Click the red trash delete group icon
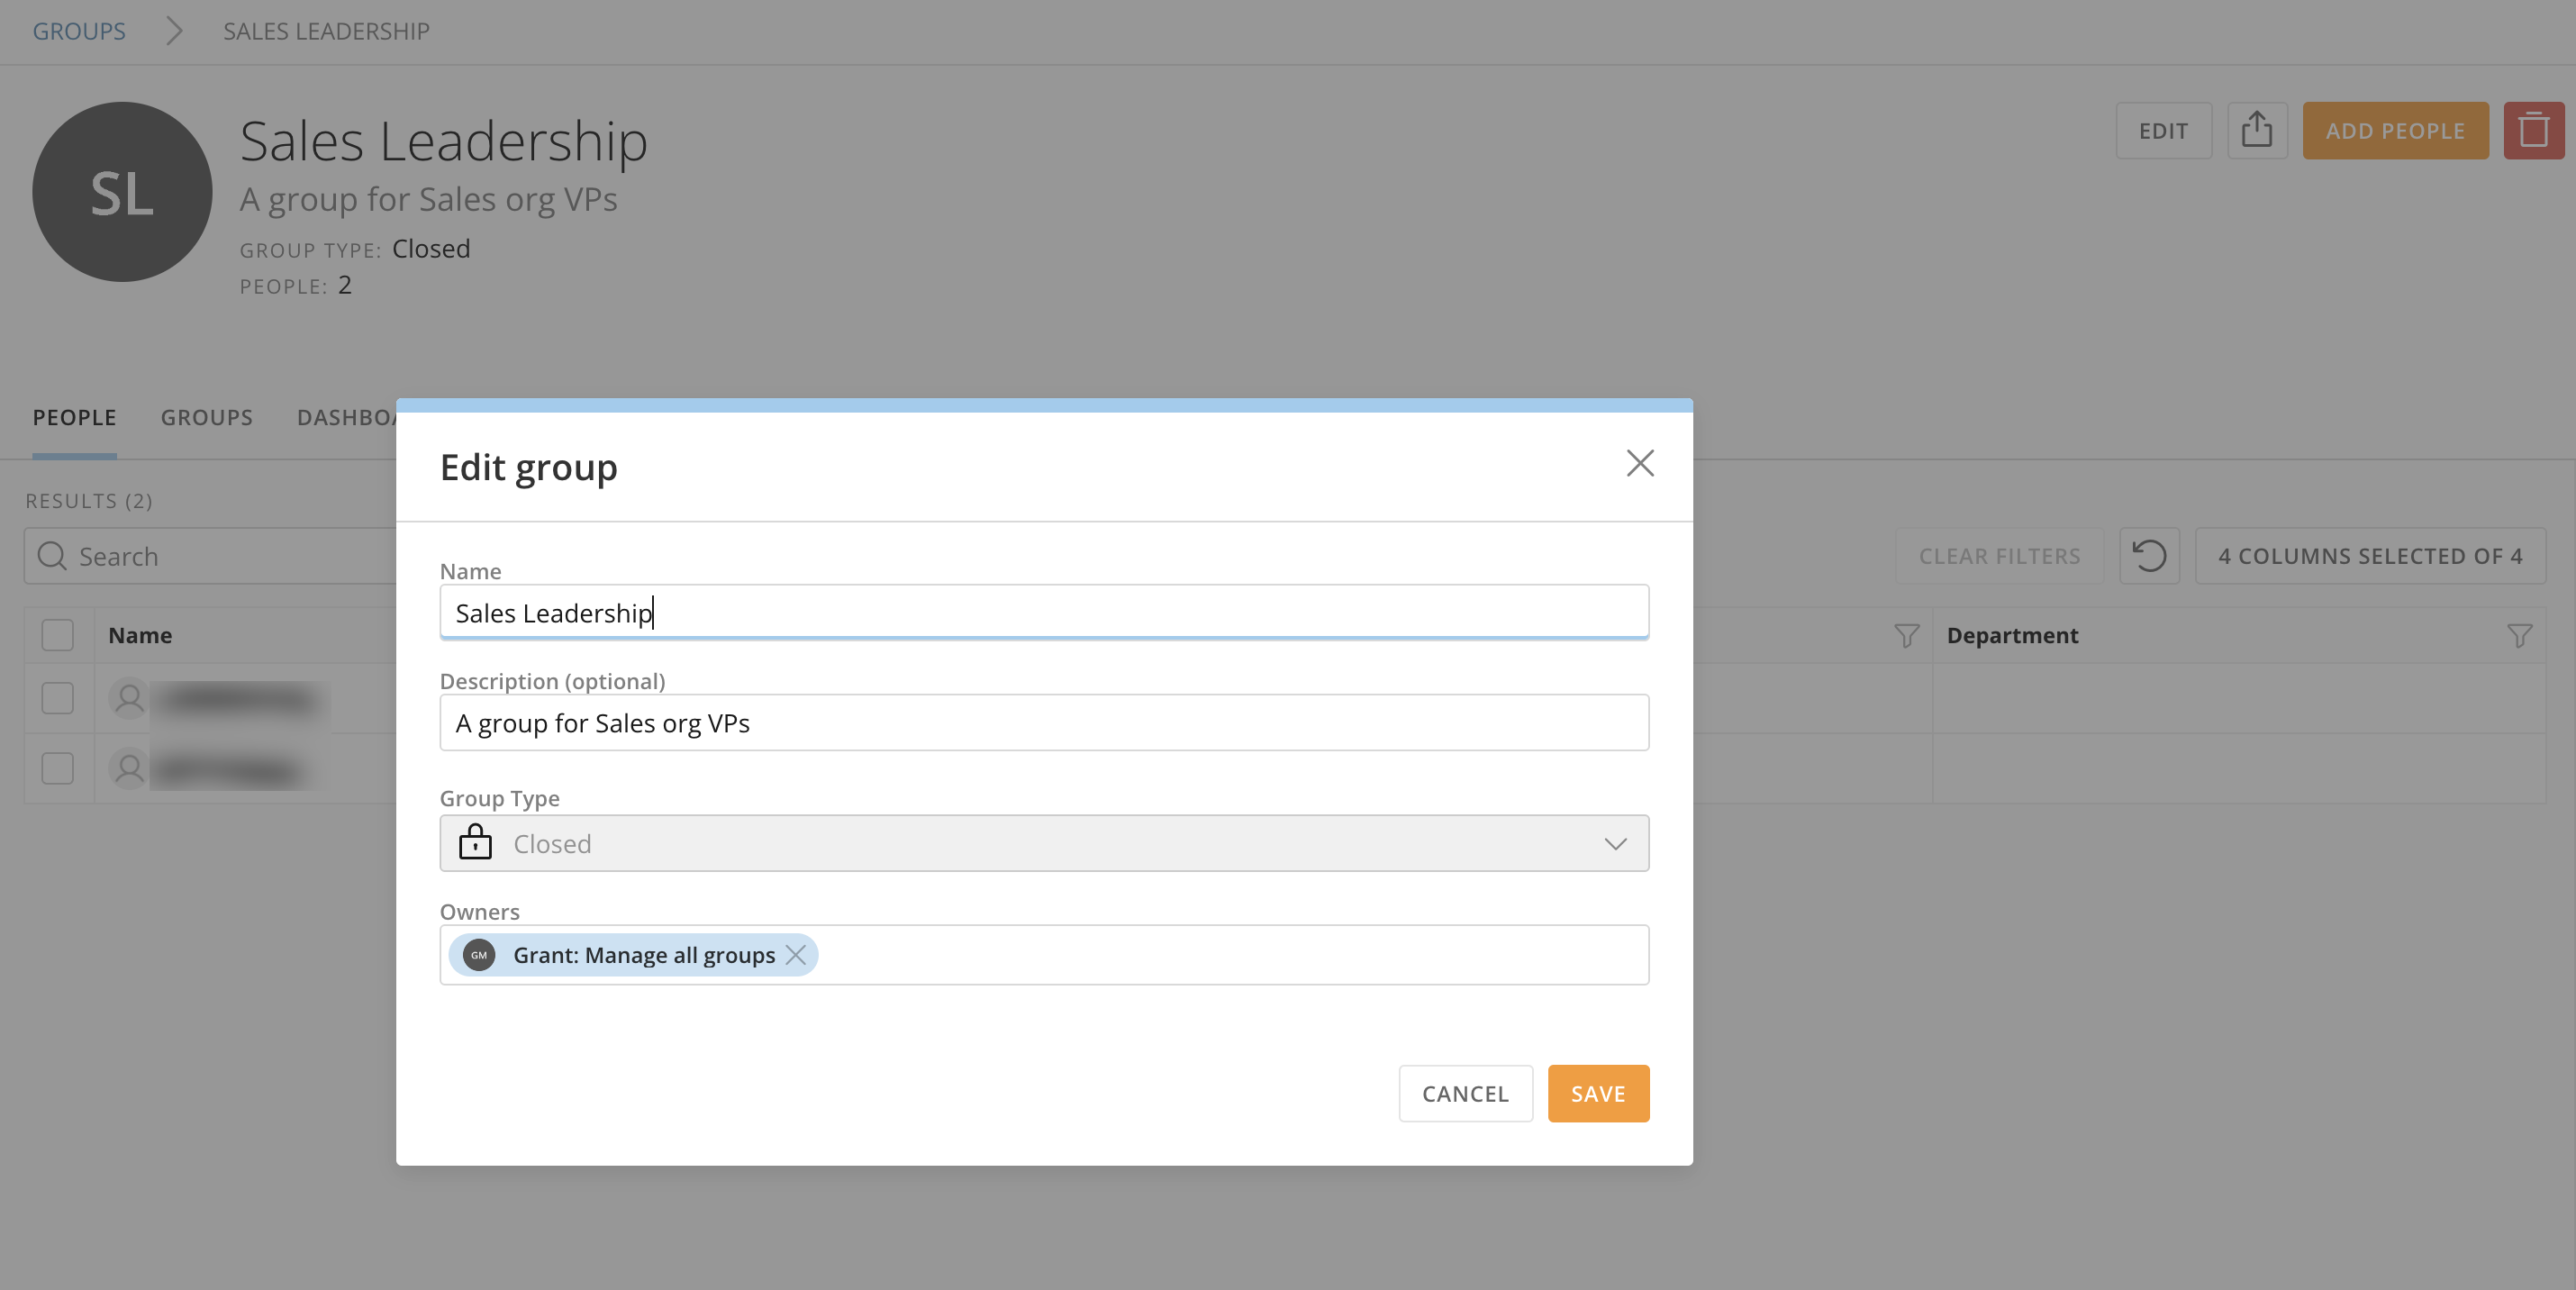This screenshot has height=1290, width=2576. pos(2533,130)
